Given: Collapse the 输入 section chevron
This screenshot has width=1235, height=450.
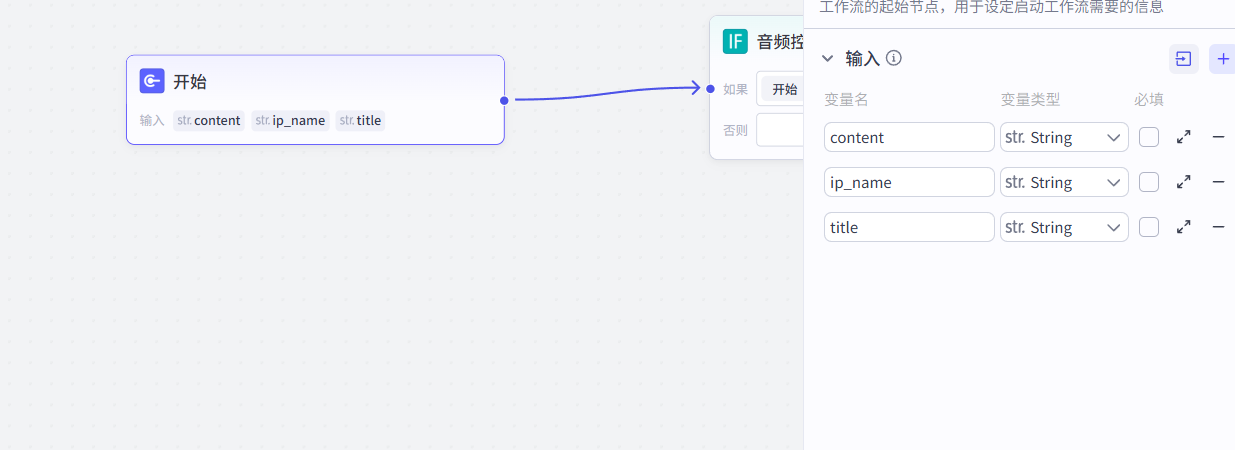Looking at the screenshot, I should pos(827,59).
